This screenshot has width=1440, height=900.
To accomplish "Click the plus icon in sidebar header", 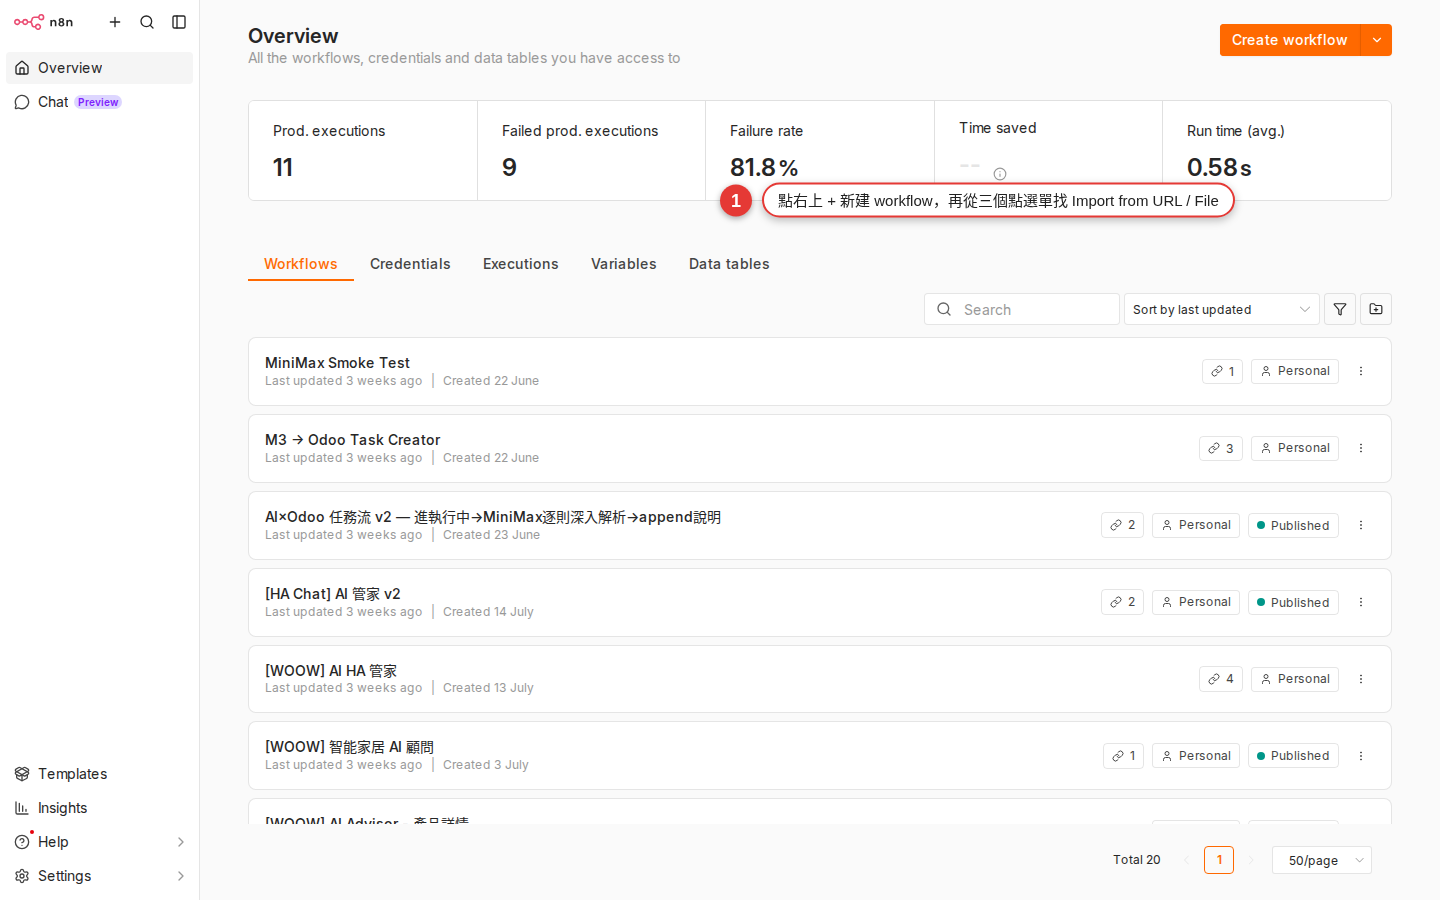I will point(115,22).
